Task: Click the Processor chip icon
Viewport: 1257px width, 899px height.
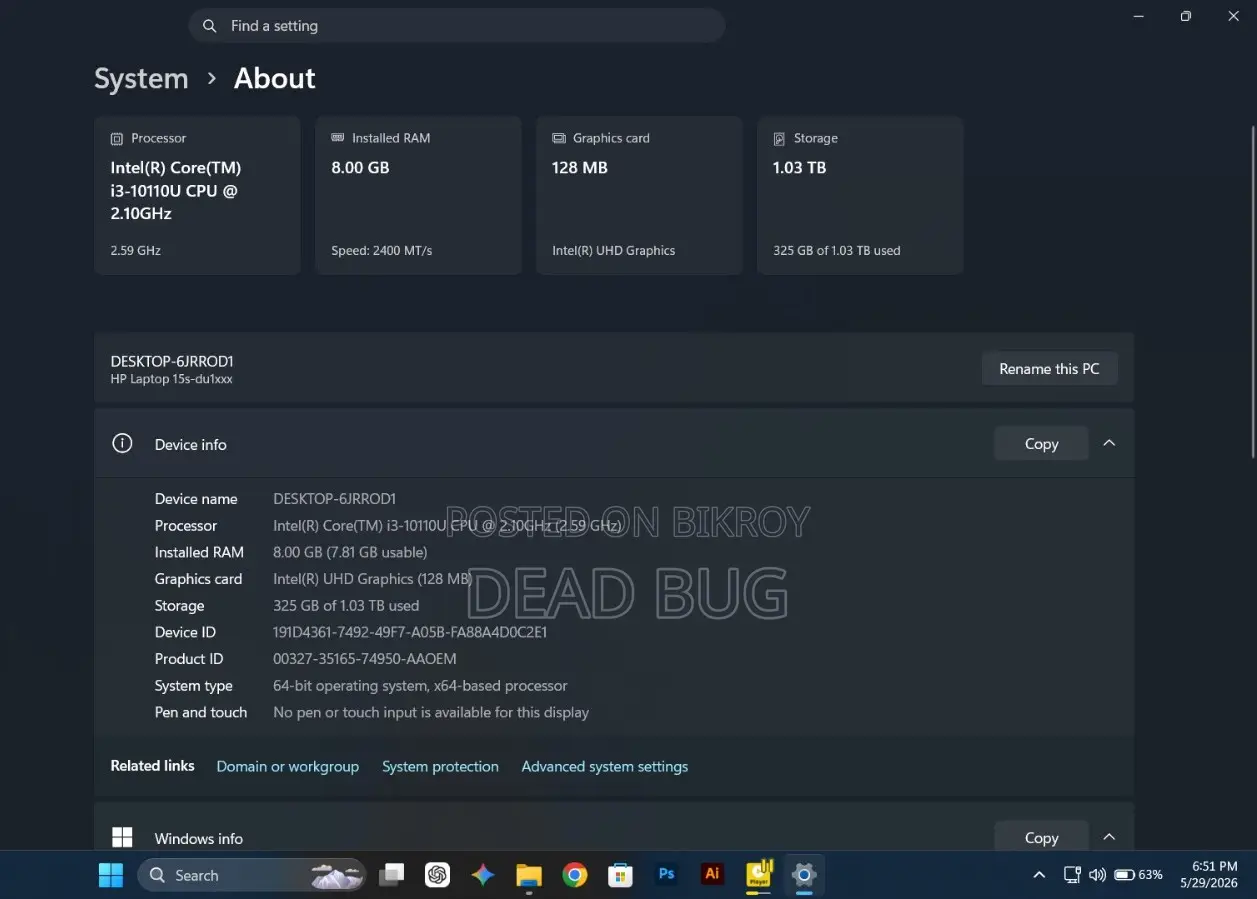Action: pyautogui.click(x=117, y=138)
